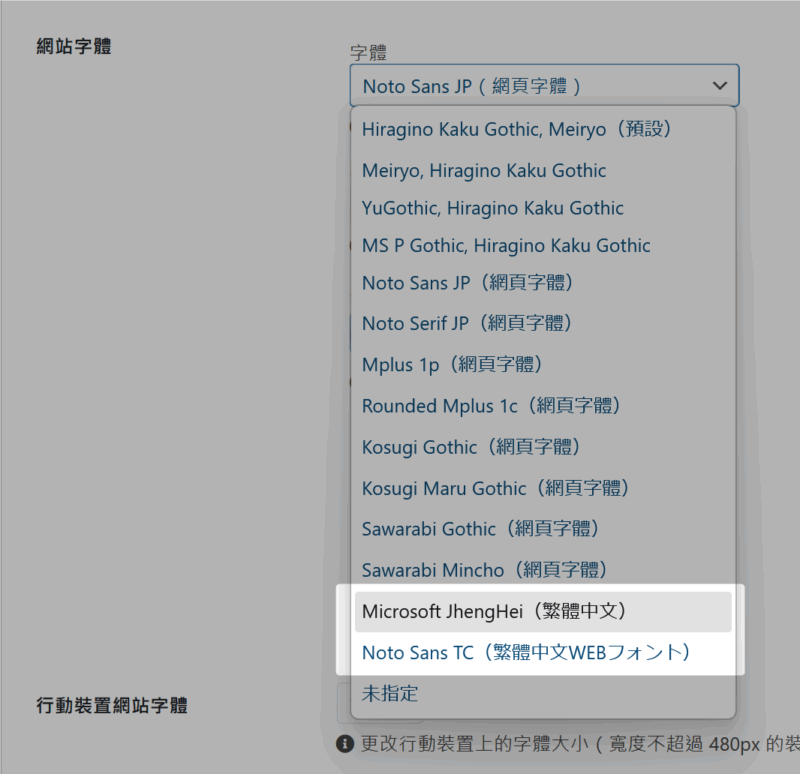800x774 pixels.
Task: Click the 行動裝置網站字體 section heading
Action: [112, 706]
